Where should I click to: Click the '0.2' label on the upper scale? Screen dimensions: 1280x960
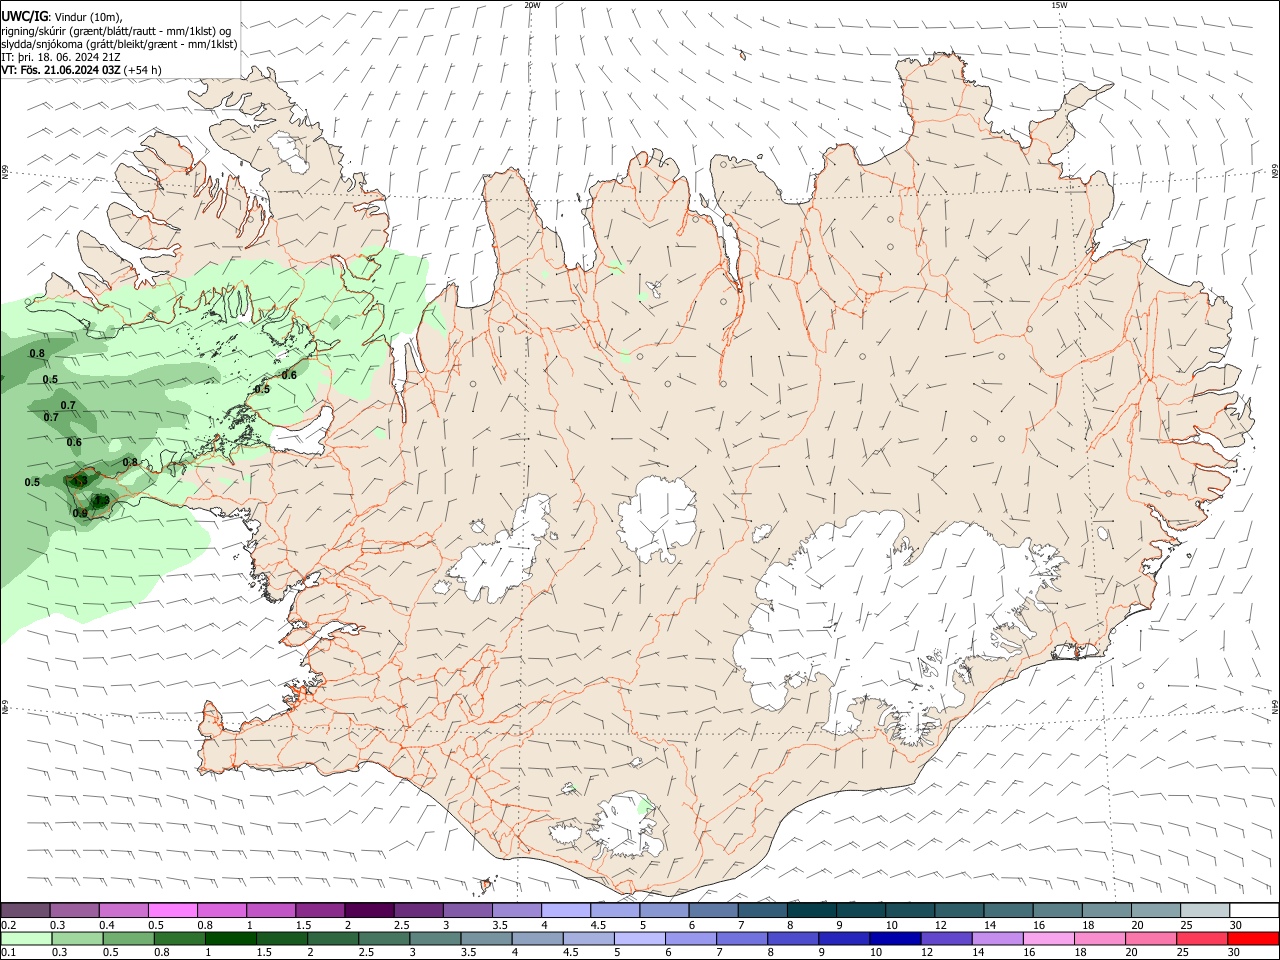(10, 925)
